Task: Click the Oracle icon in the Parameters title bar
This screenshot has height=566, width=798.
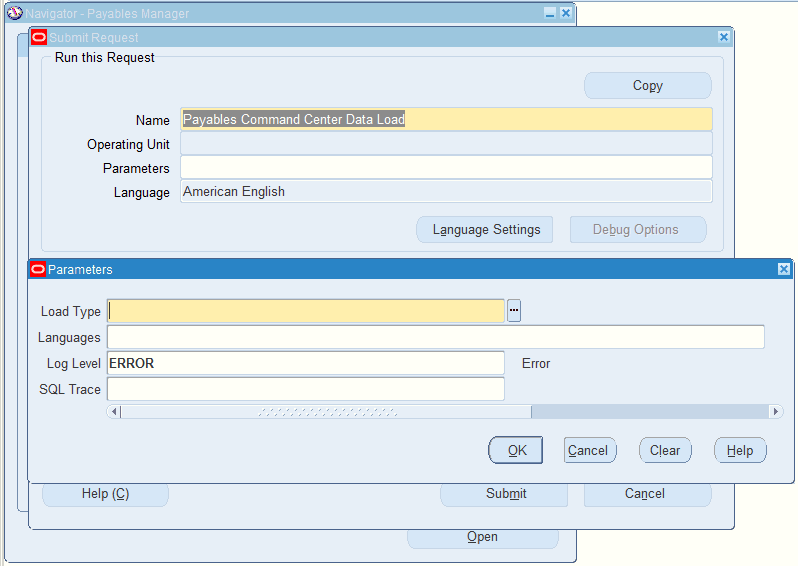Action: (38, 269)
